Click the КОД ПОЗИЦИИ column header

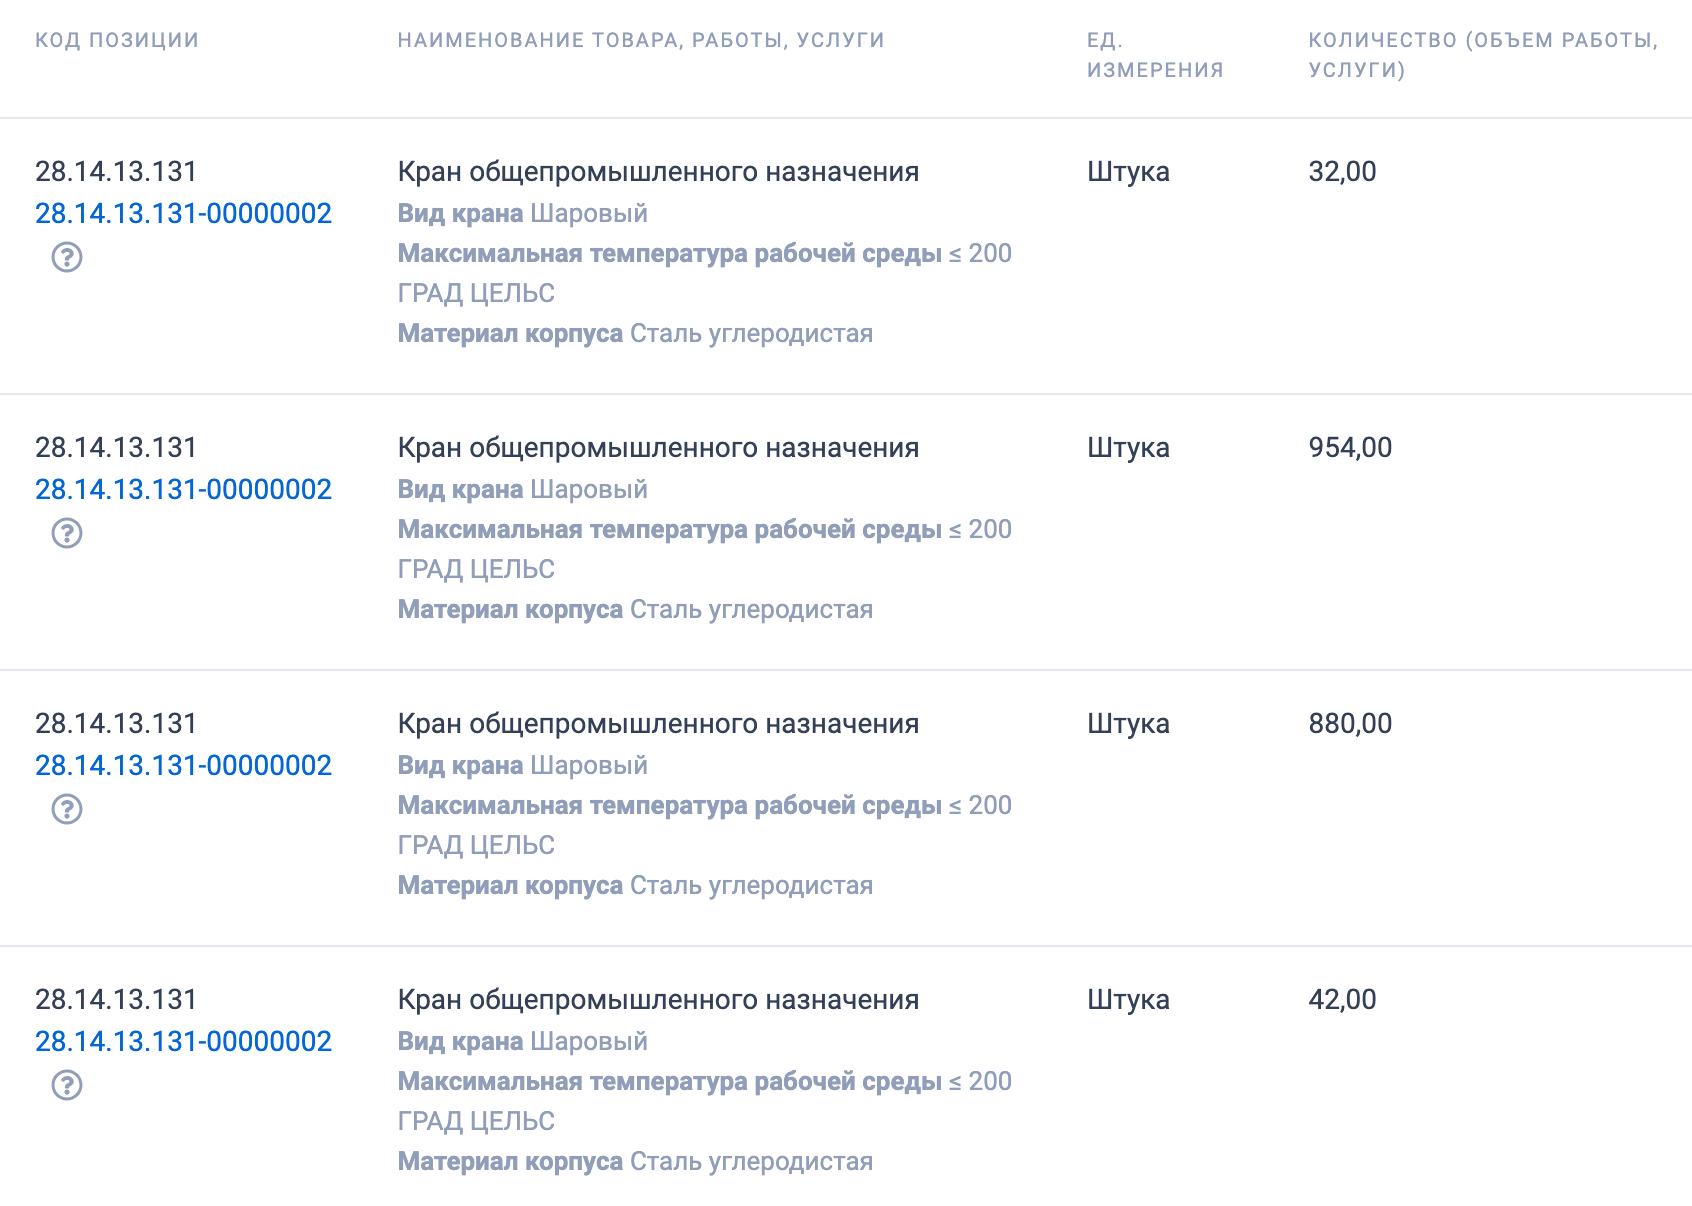pos(117,40)
